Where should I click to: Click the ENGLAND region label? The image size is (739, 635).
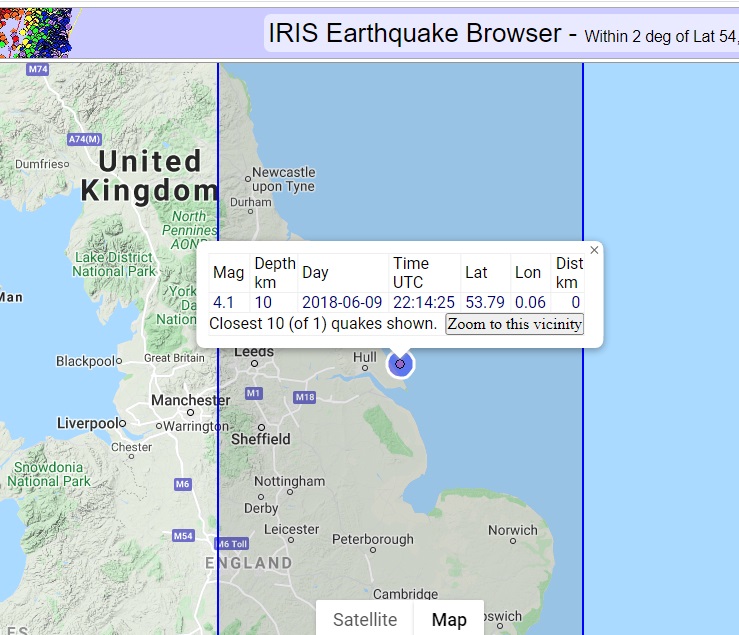point(249,563)
